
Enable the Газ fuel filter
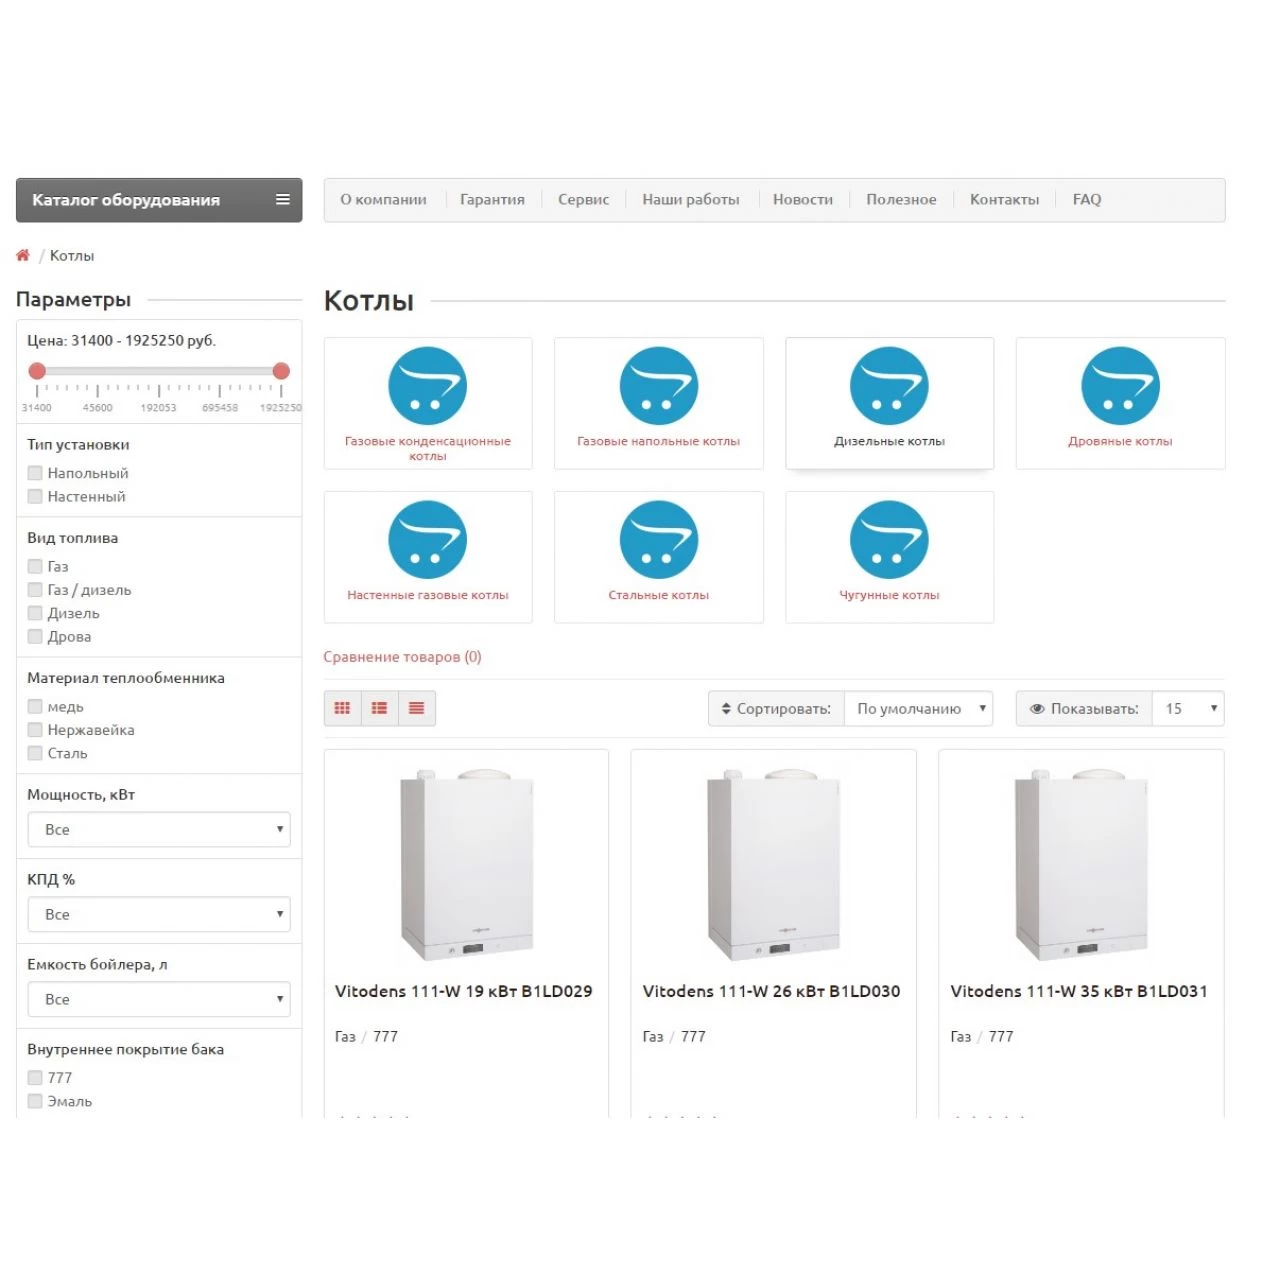tap(35, 566)
